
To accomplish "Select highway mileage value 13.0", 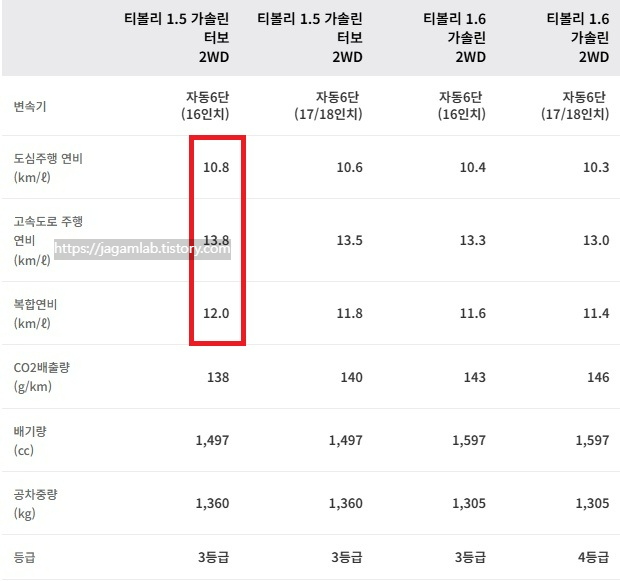I will pos(596,240).
